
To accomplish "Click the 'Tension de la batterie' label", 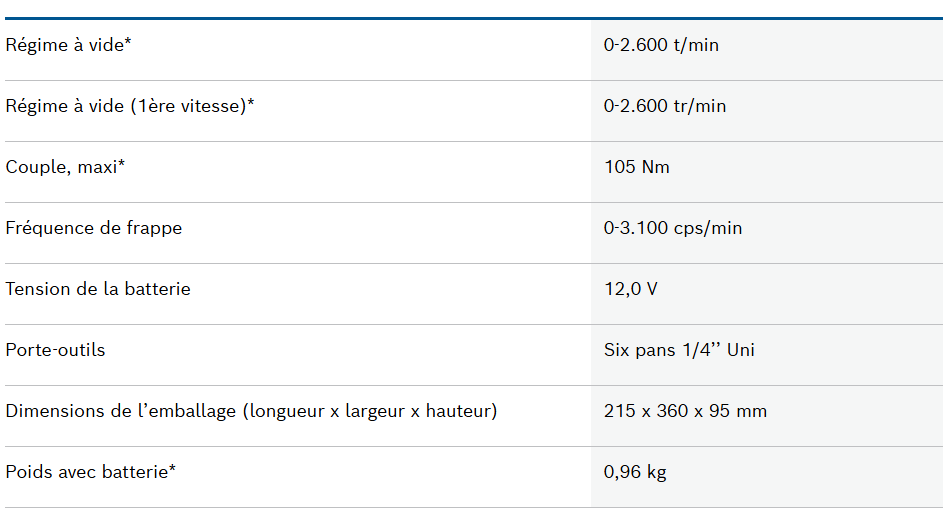I will pyautogui.click(x=98, y=289).
